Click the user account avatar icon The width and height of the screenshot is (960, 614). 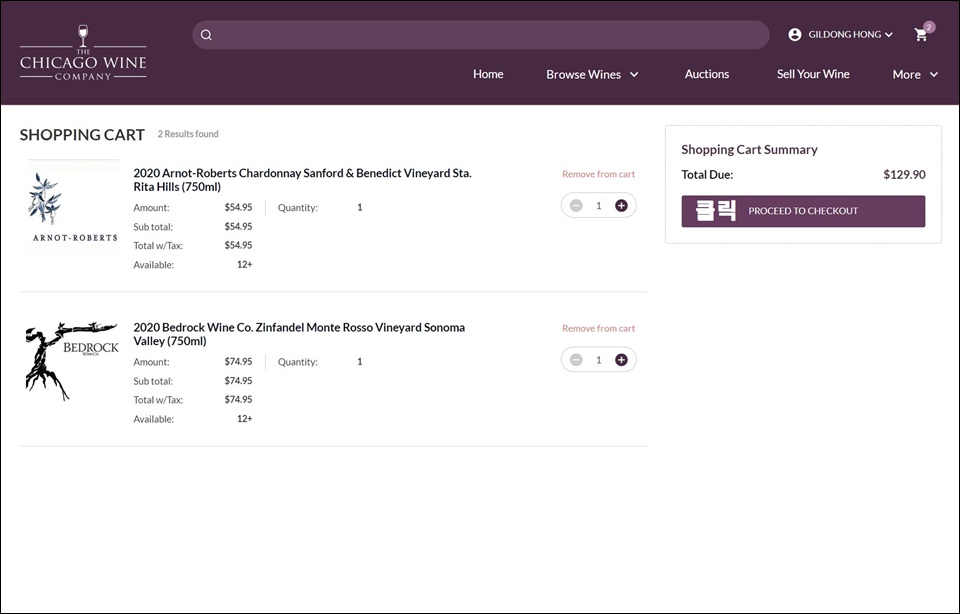point(795,35)
